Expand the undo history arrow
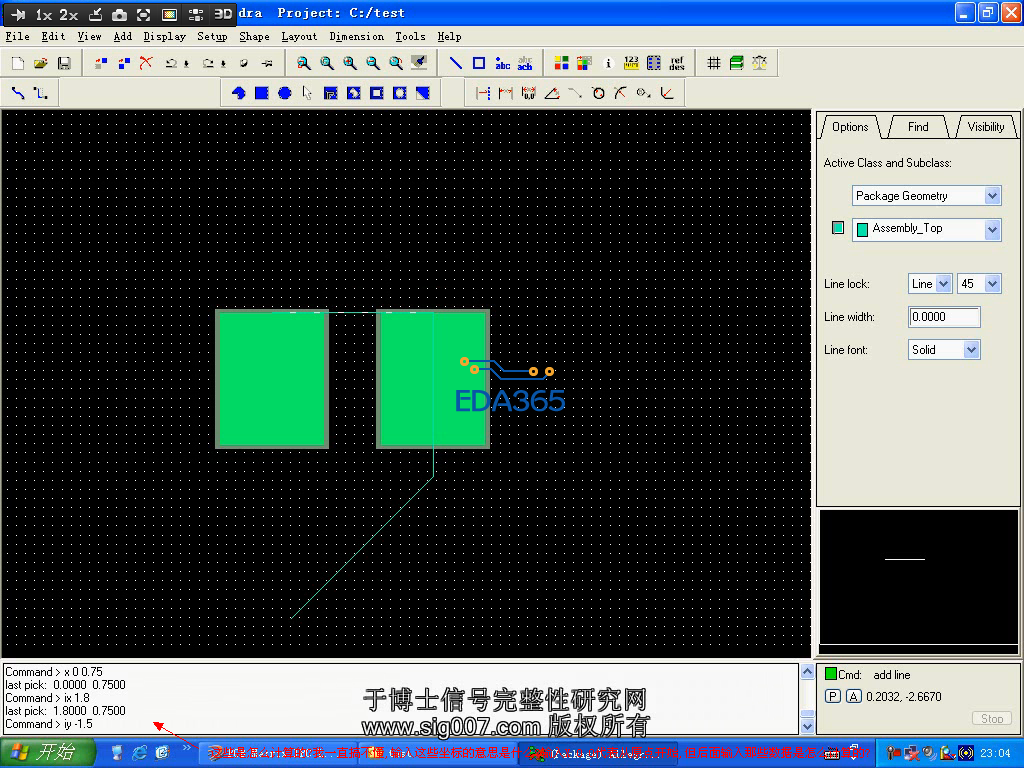This screenshot has width=1024, height=768. click(x=187, y=64)
